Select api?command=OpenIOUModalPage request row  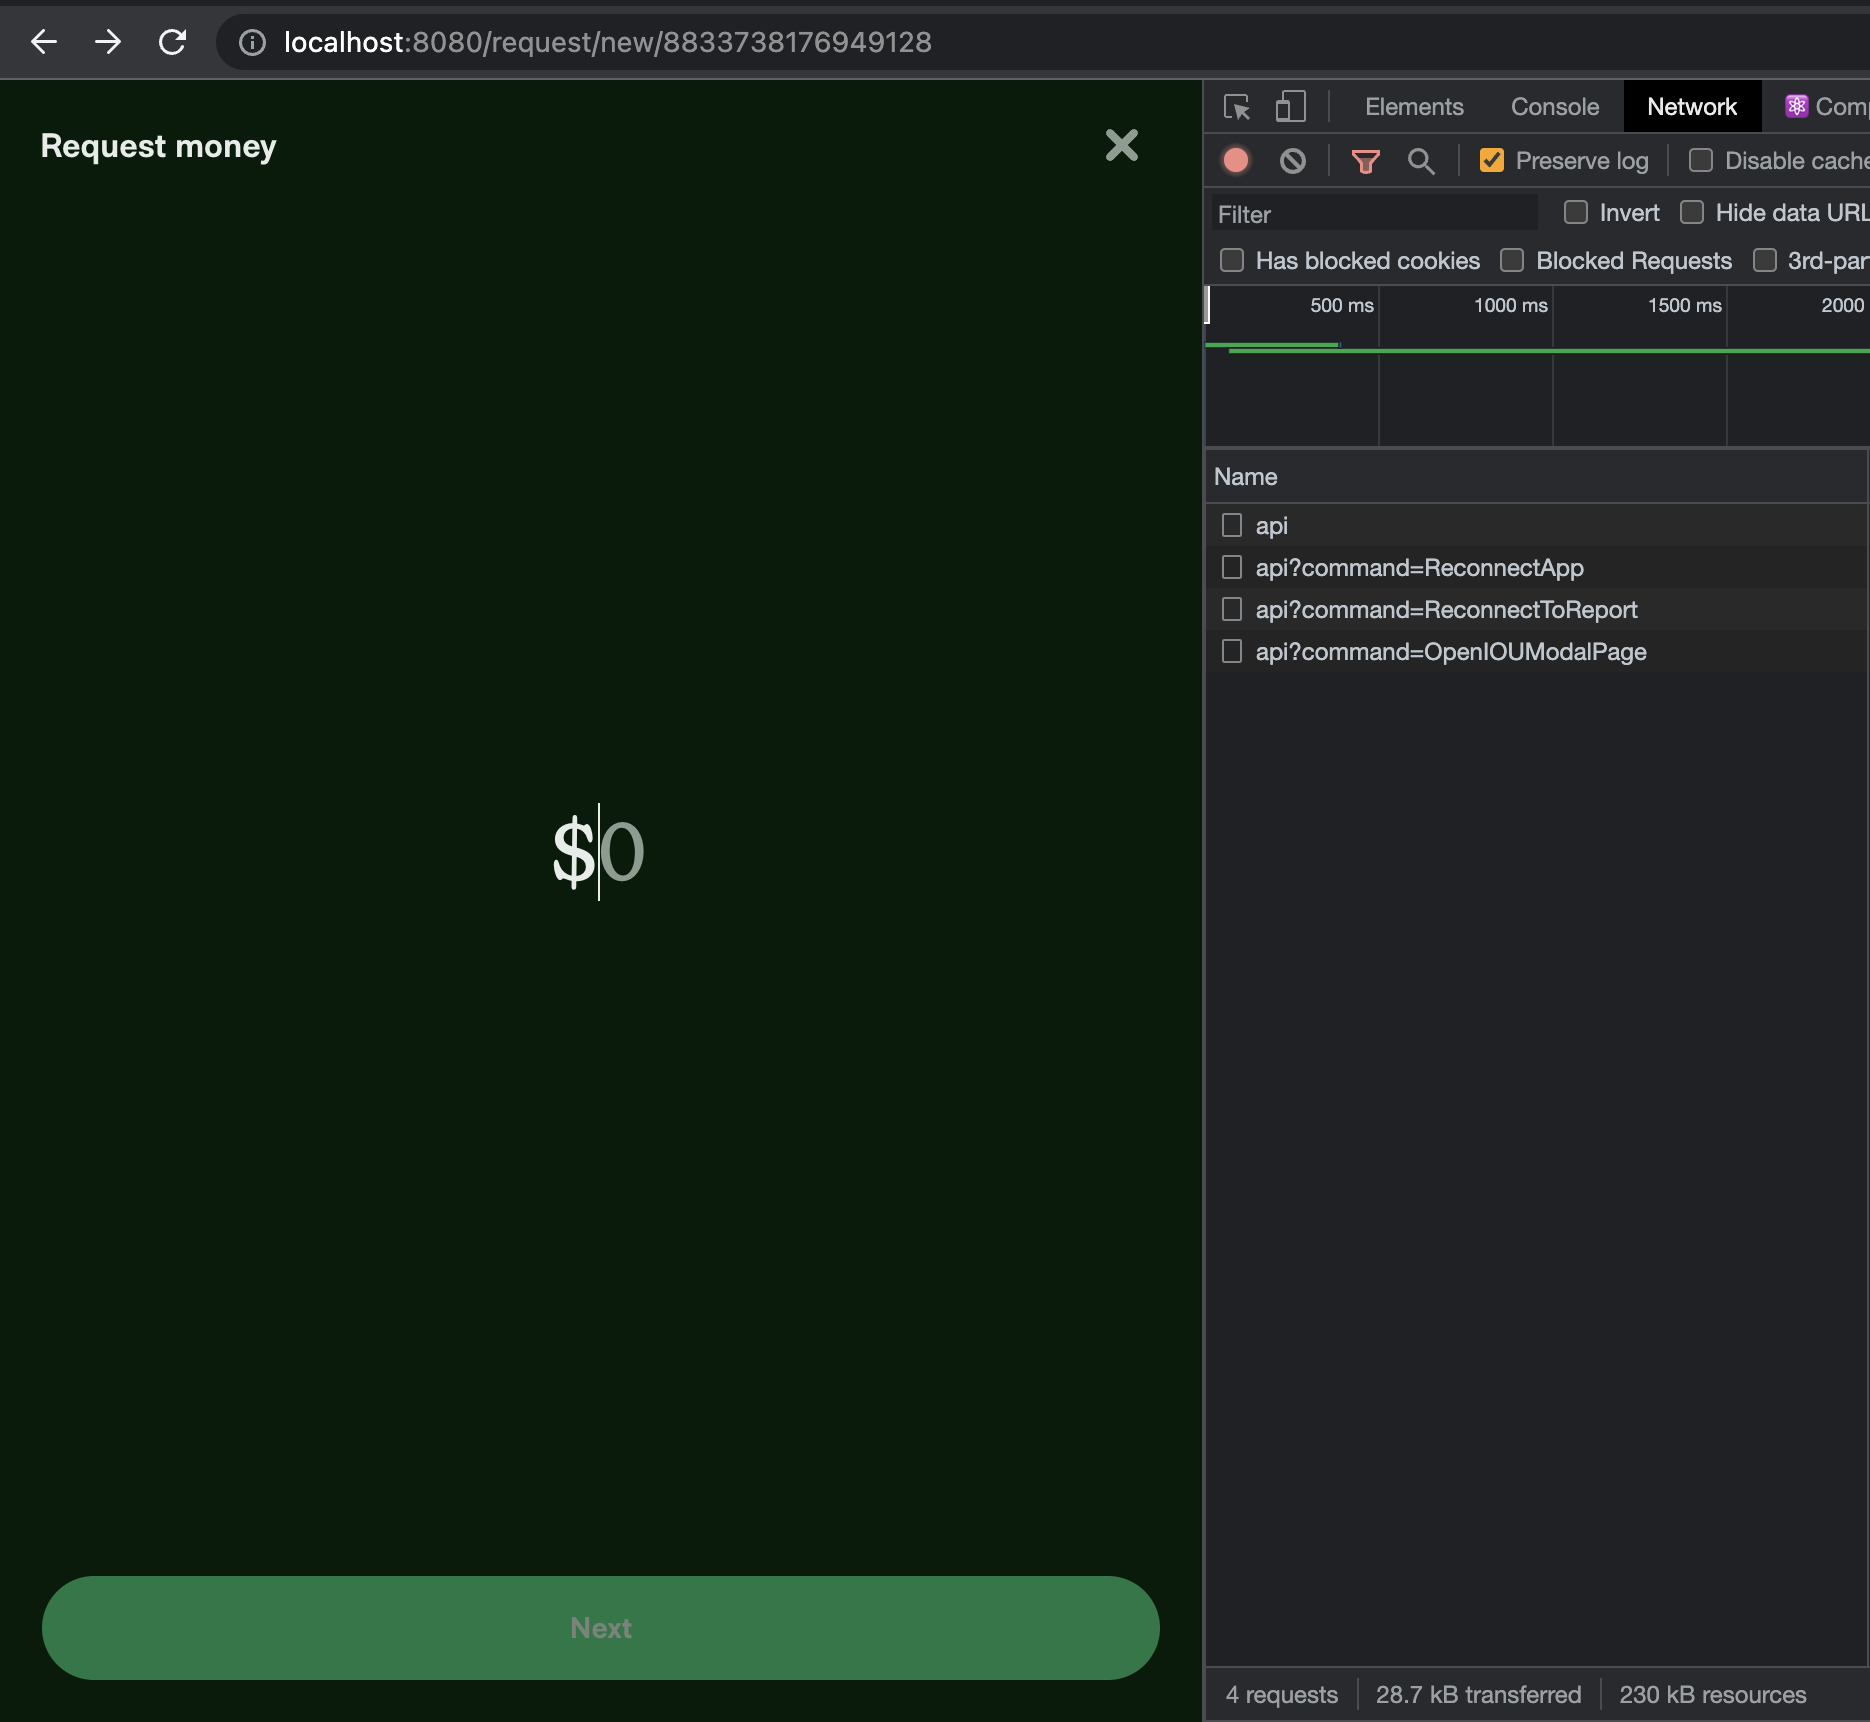[x=1536, y=651]
